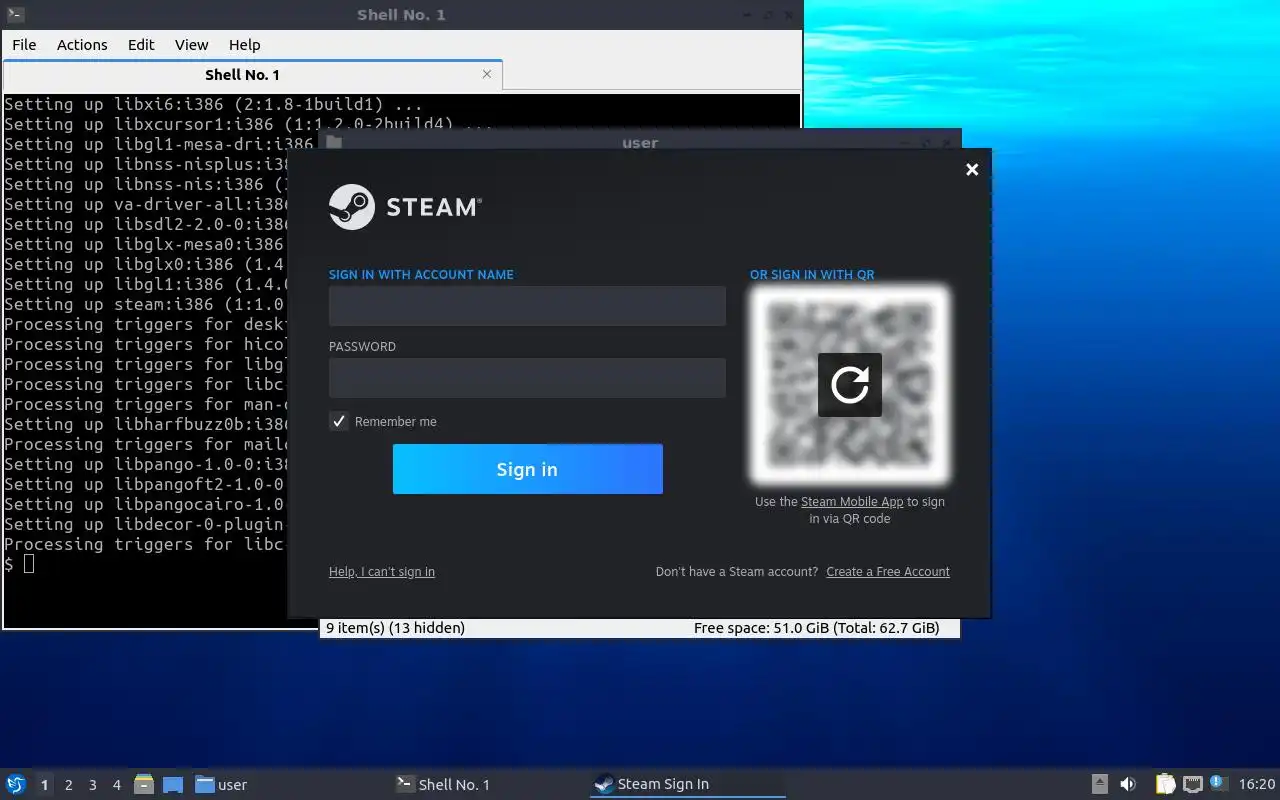Click the account name input field
The height and width of the screenshot is (800, 1280).
[527, 306]
